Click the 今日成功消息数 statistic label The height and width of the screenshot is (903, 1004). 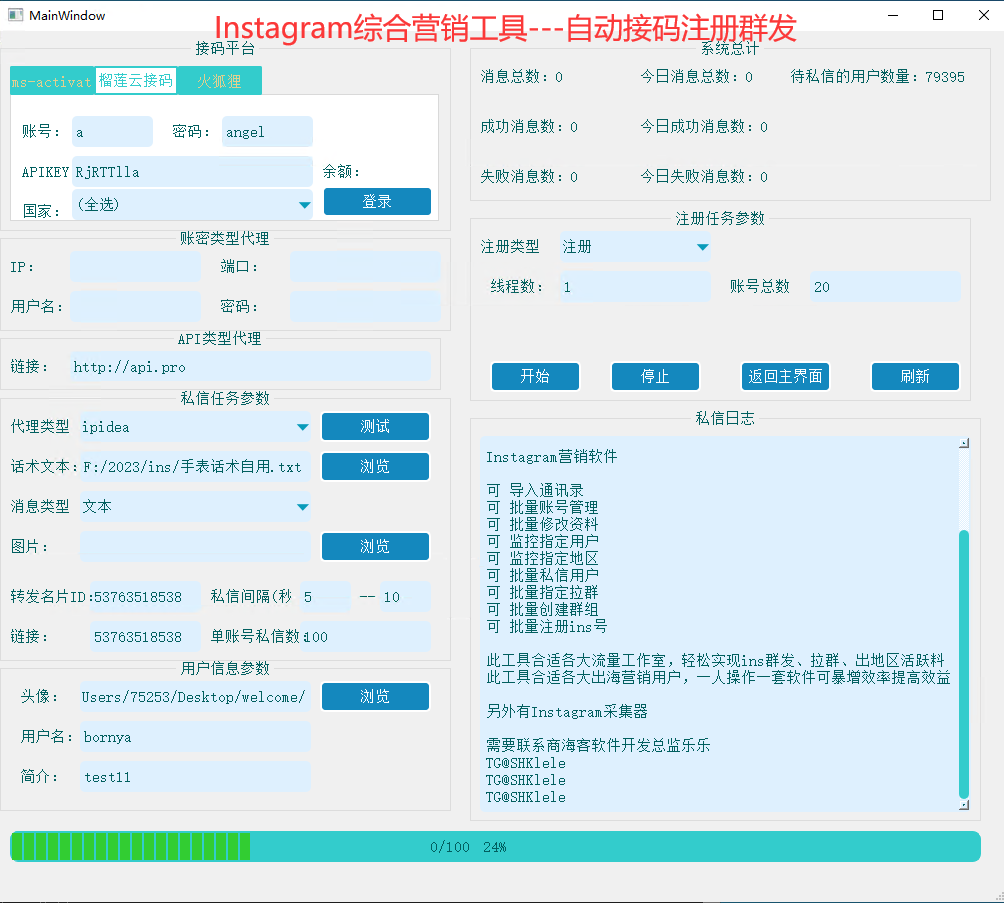click(704, 127)
